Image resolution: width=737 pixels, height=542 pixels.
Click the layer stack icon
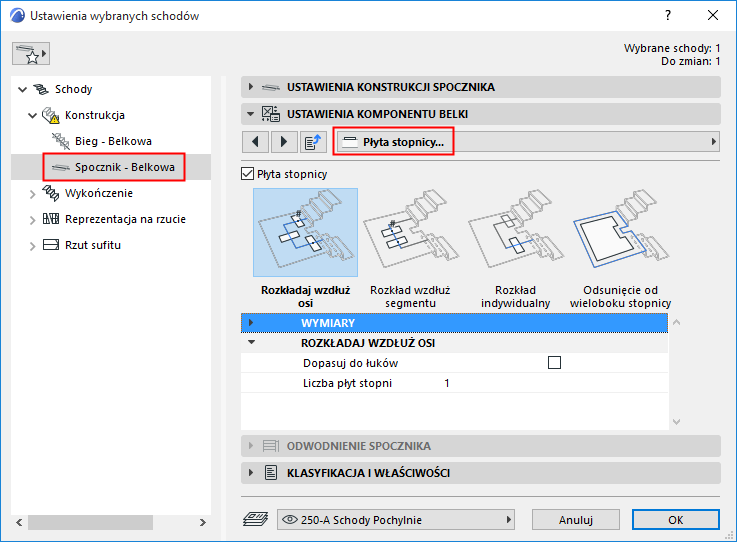256,519
